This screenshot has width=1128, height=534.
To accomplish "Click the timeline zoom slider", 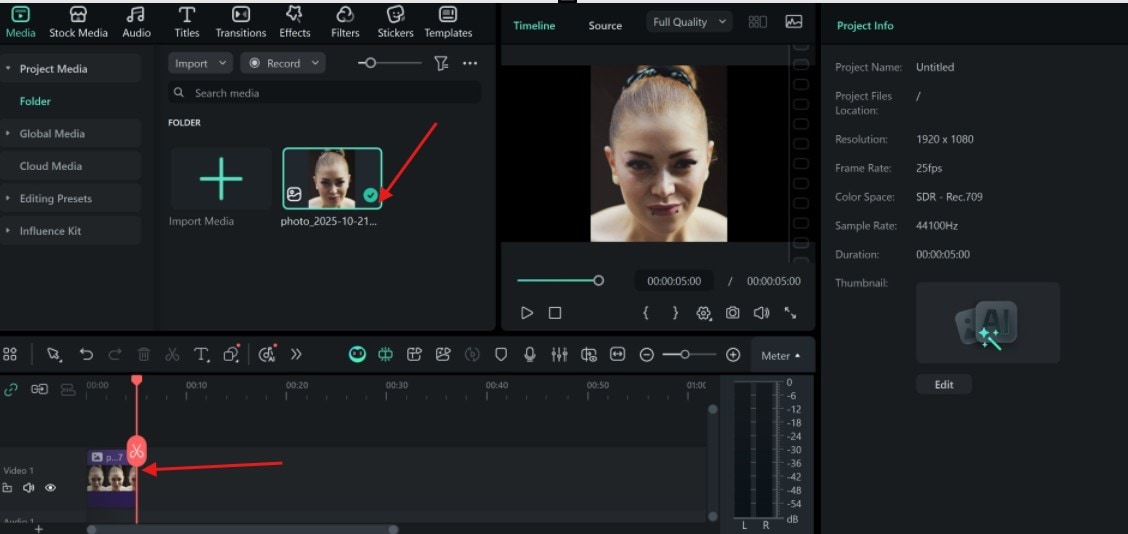I will 690,354.
